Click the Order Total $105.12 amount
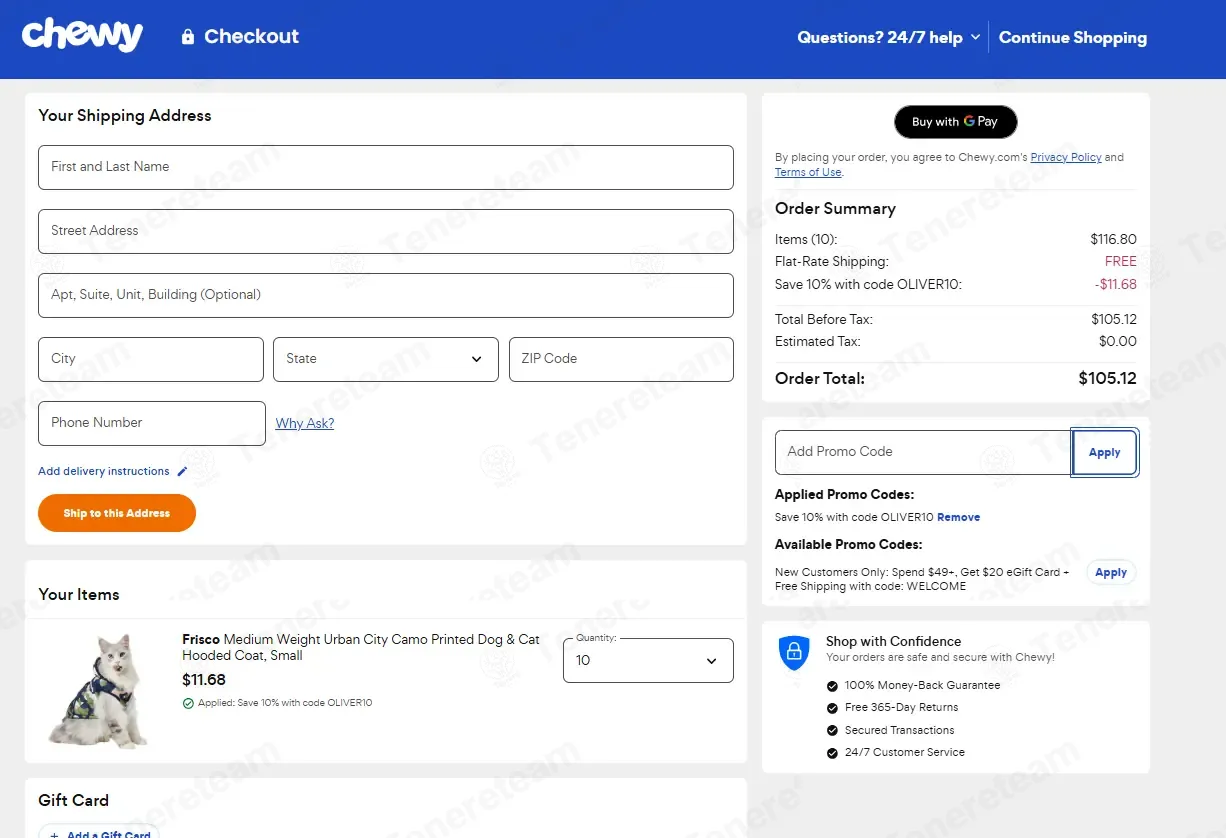Viewport: 1226px width, 838px height. tap(1107, 379)
